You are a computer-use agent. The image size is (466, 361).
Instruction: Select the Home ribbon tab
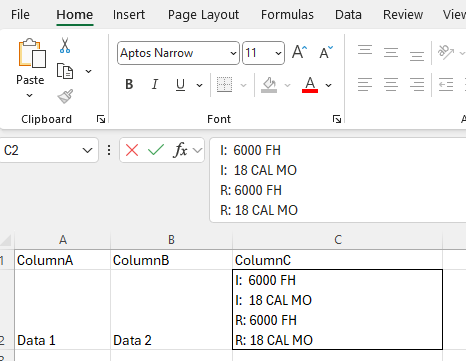coord(75,15)
